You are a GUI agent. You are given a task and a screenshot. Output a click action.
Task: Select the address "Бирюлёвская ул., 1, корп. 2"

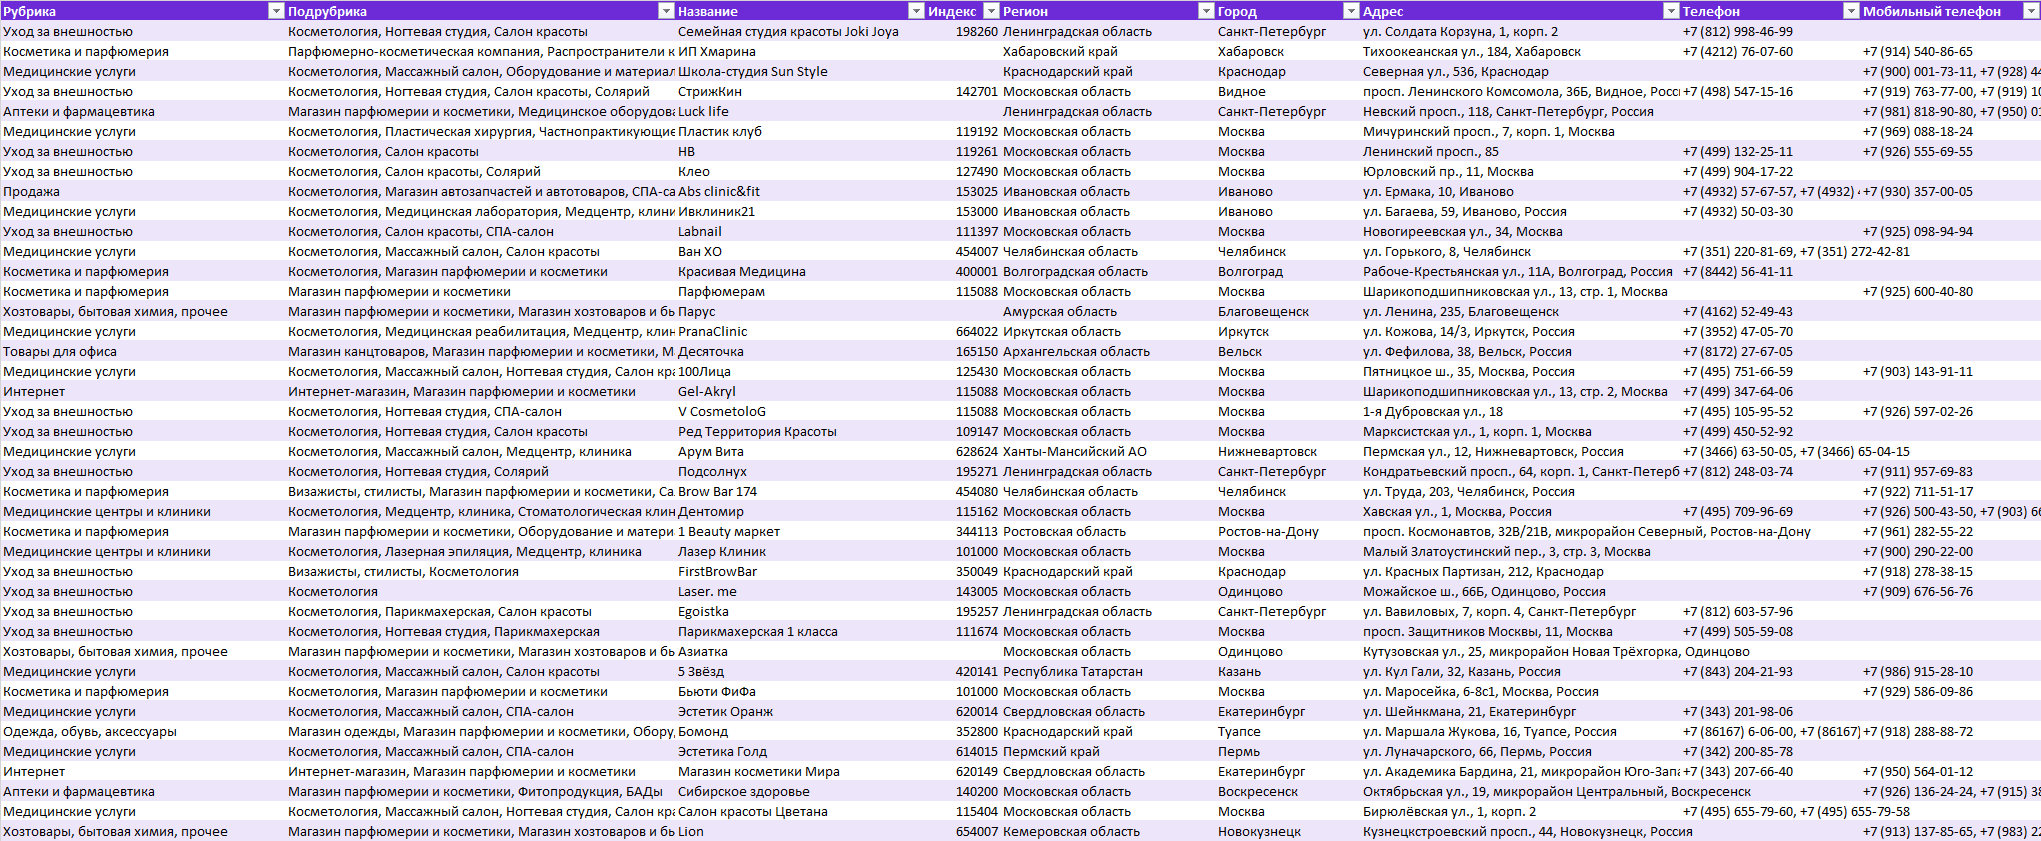tap(1520, 811)
